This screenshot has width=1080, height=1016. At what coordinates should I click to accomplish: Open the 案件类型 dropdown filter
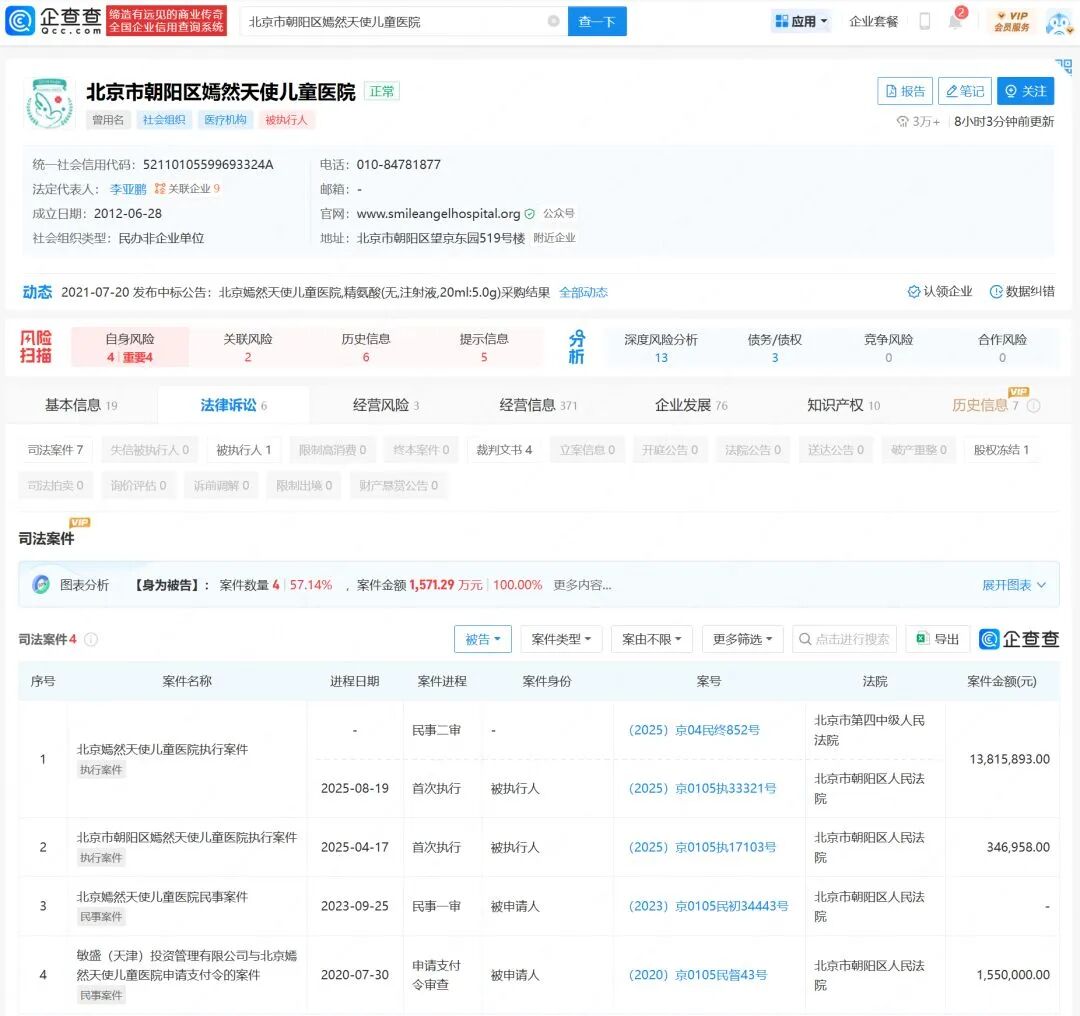tap(560, 639)
